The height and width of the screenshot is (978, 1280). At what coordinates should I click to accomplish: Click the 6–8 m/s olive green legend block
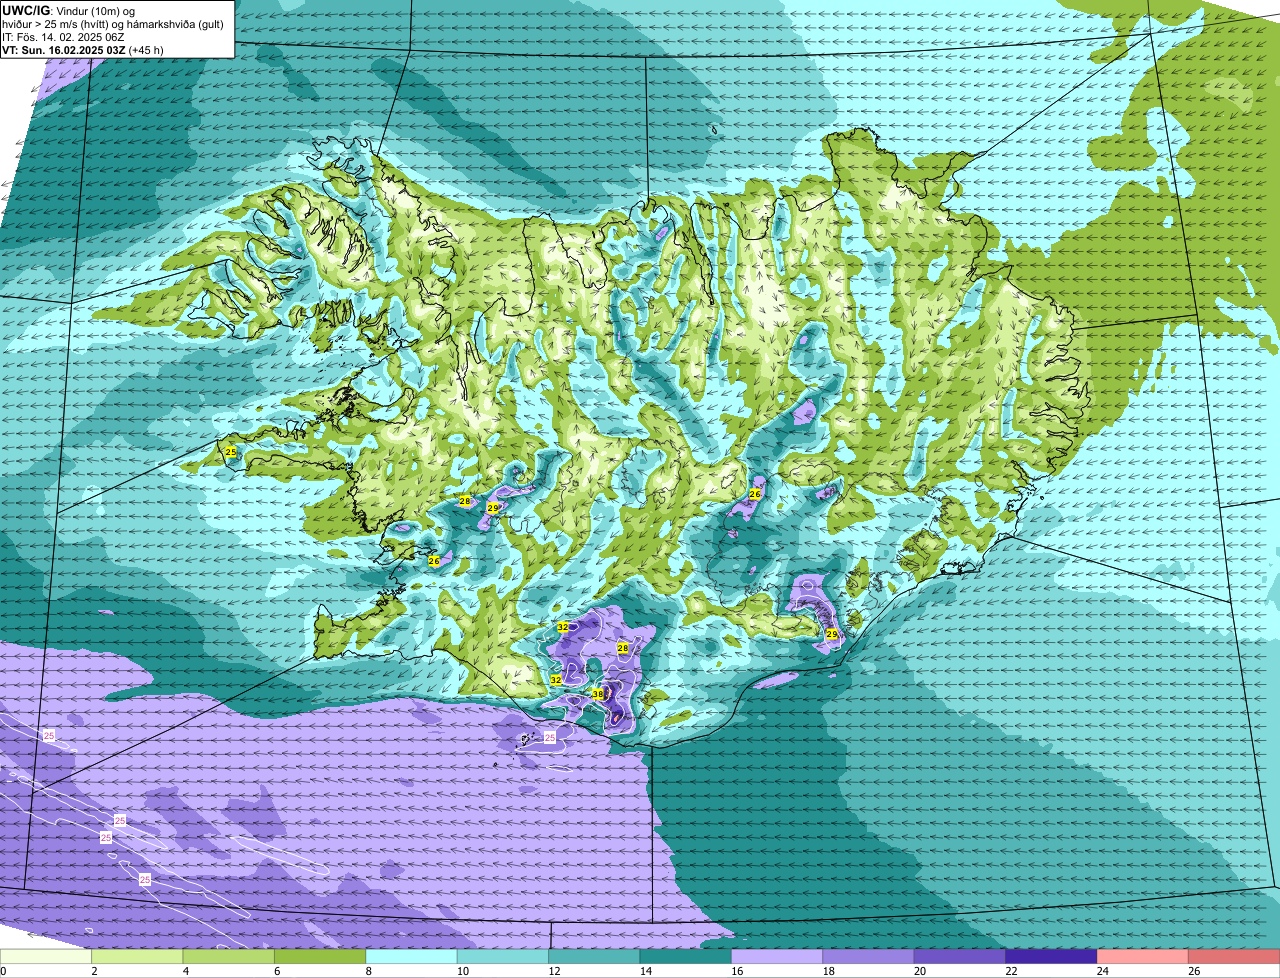[320, 957]
